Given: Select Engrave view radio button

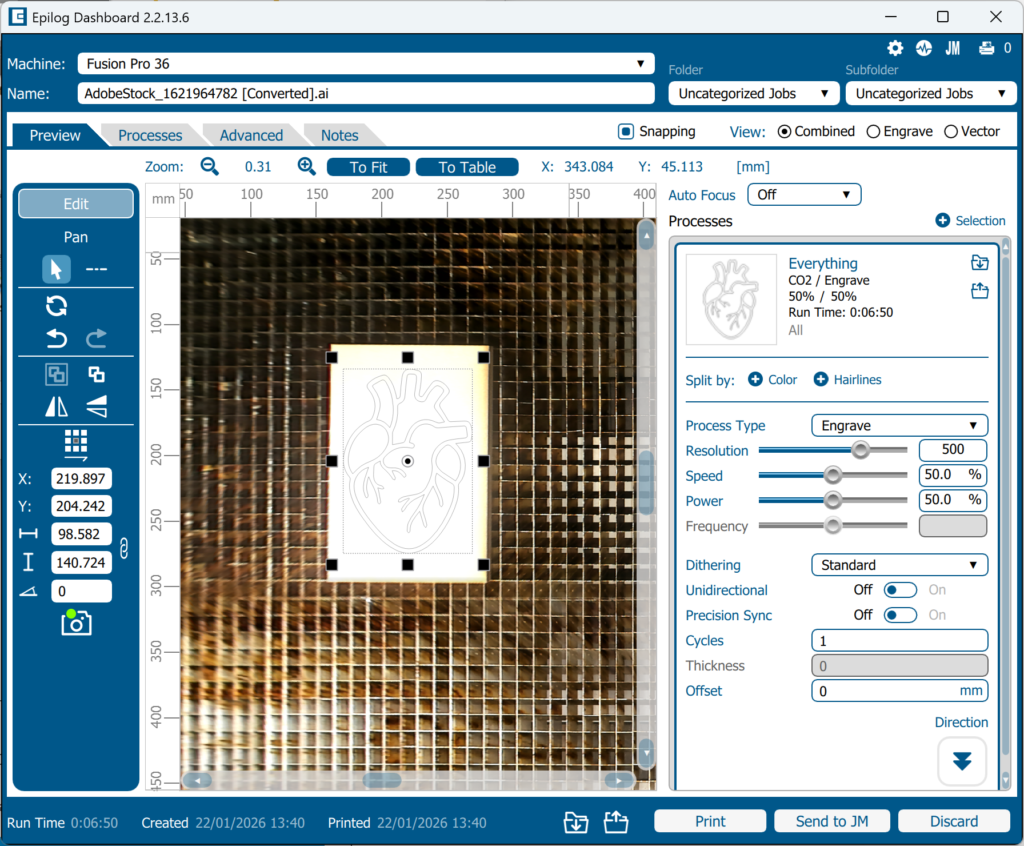Looking at the screenshot, I should [x=873, y=131].
